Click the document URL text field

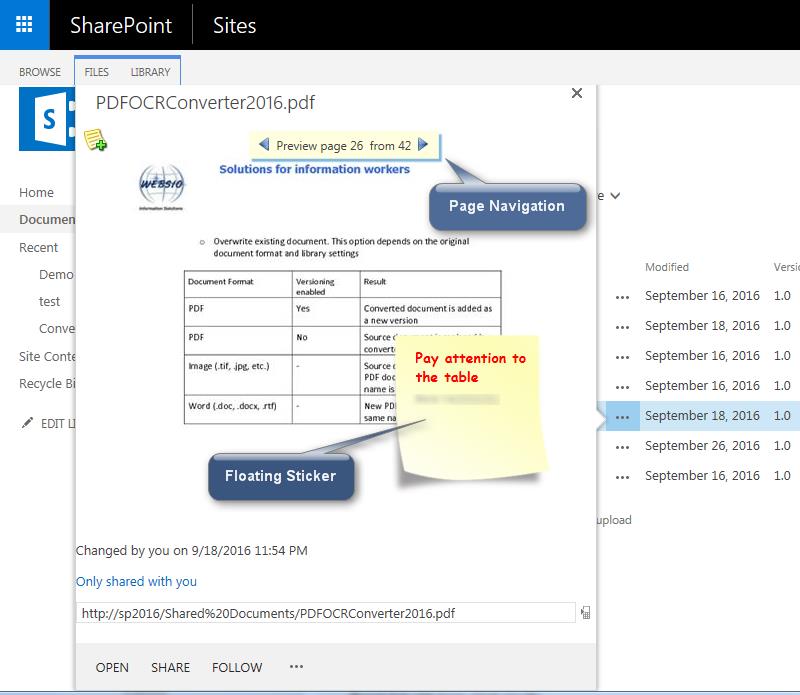[325, 613]
